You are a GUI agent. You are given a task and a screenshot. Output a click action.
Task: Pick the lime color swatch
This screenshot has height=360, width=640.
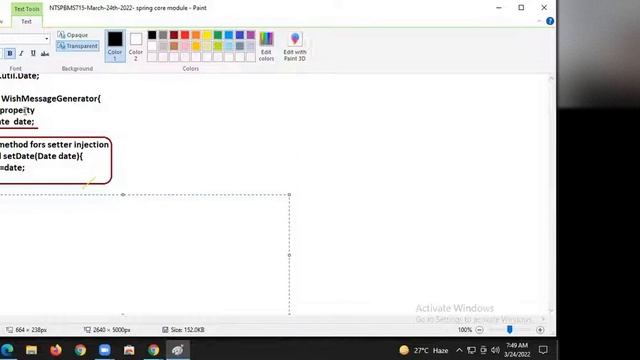(218, 46)
